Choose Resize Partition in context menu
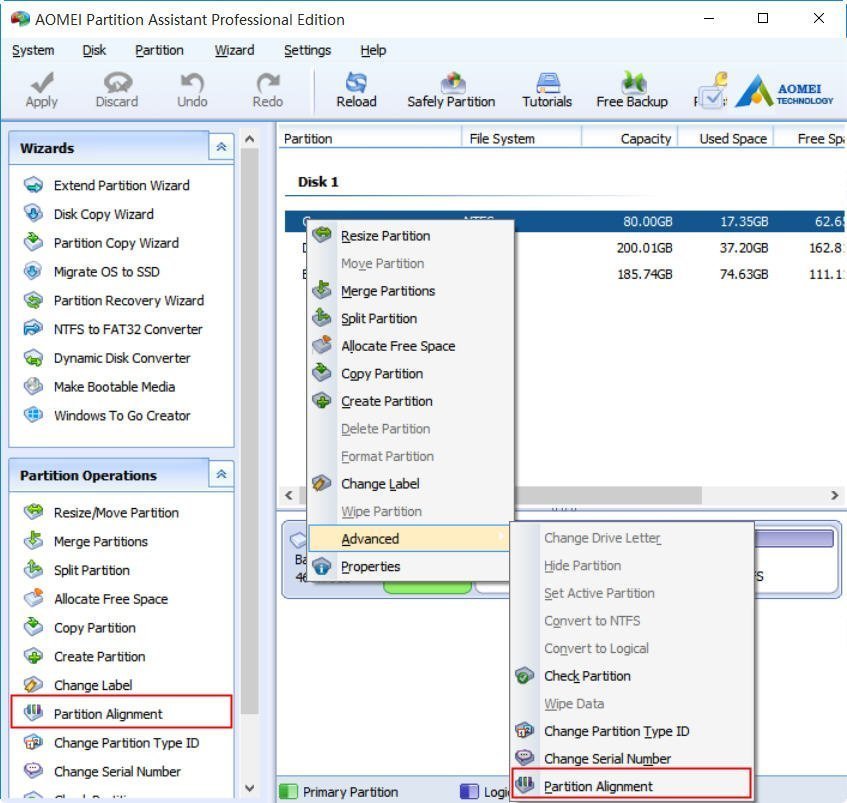This screenshot has height=803, width=847. tap(411, 236)
